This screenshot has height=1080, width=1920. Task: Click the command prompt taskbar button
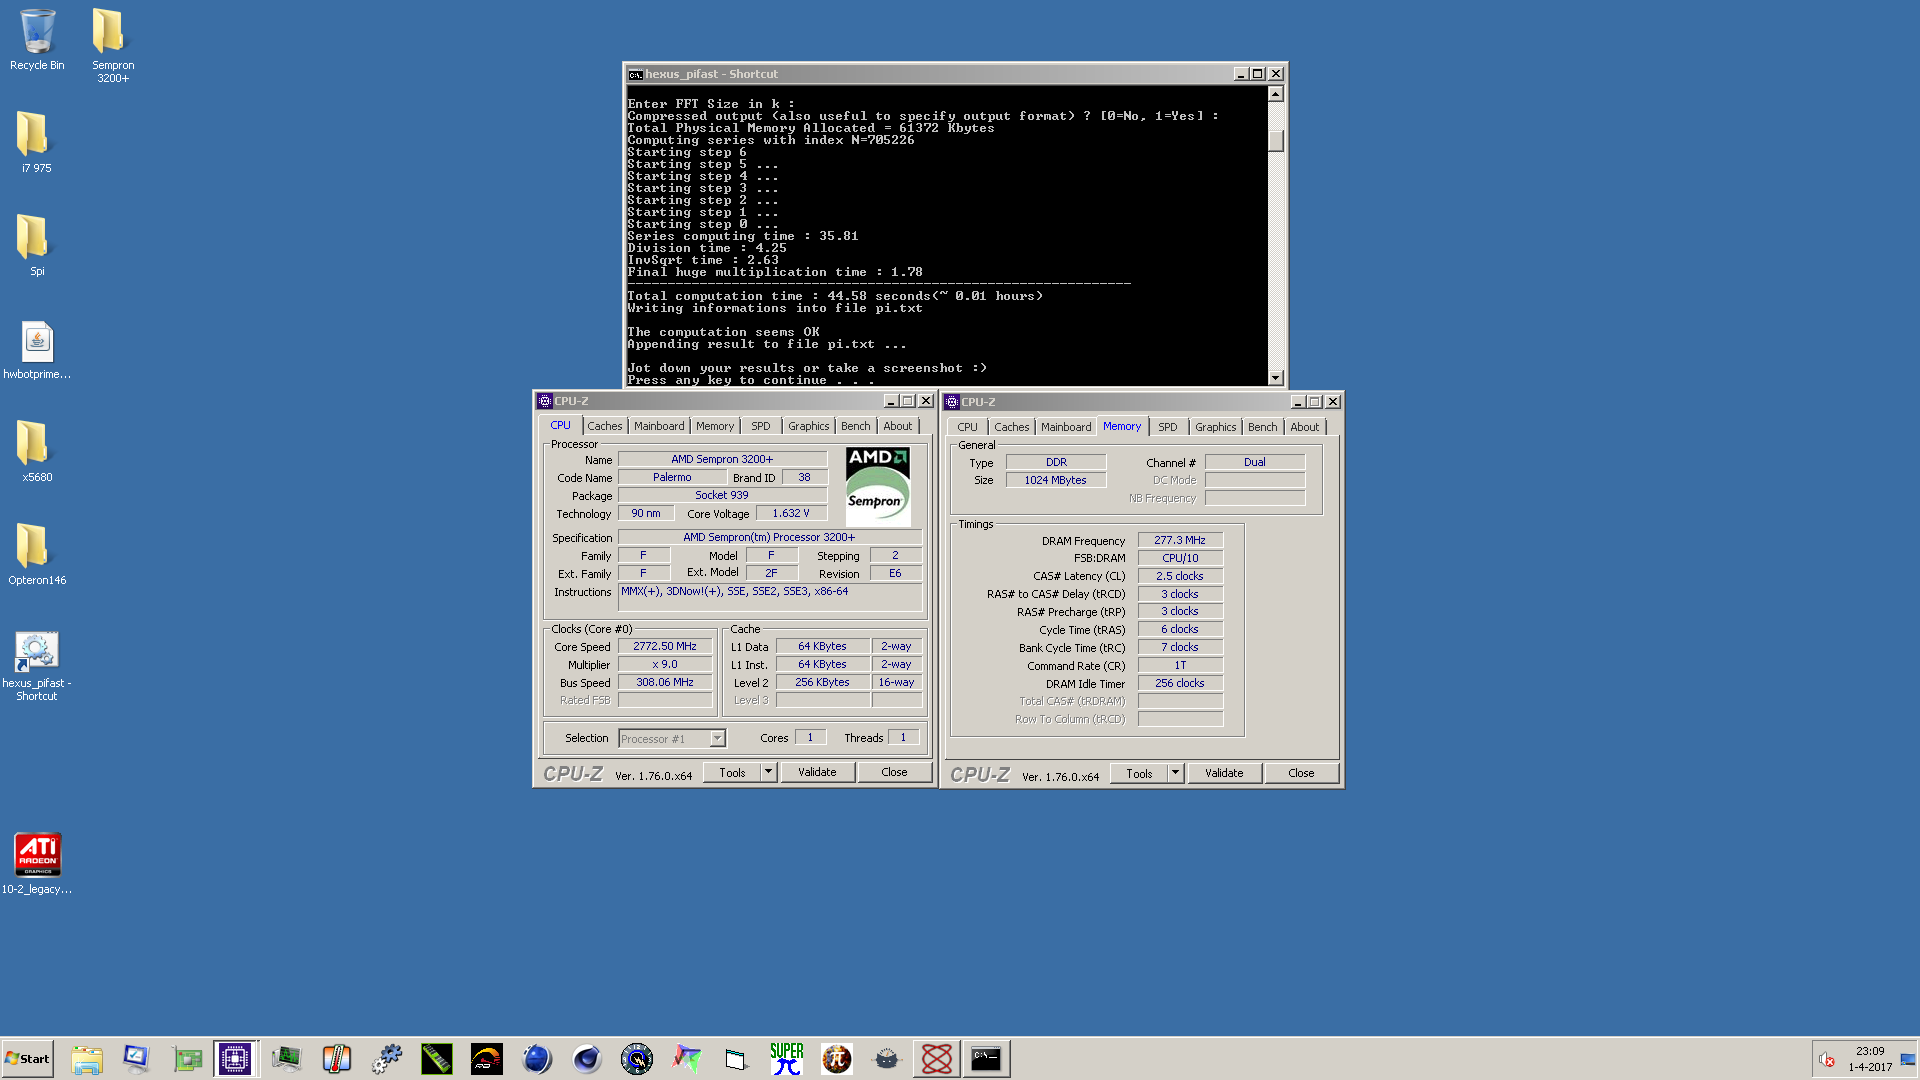pos(986,1059)
